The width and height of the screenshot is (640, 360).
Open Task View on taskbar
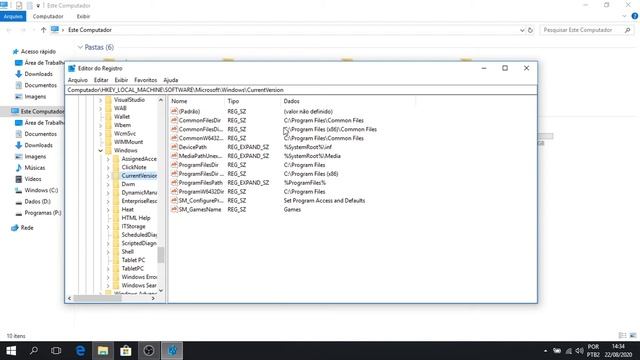56,351
